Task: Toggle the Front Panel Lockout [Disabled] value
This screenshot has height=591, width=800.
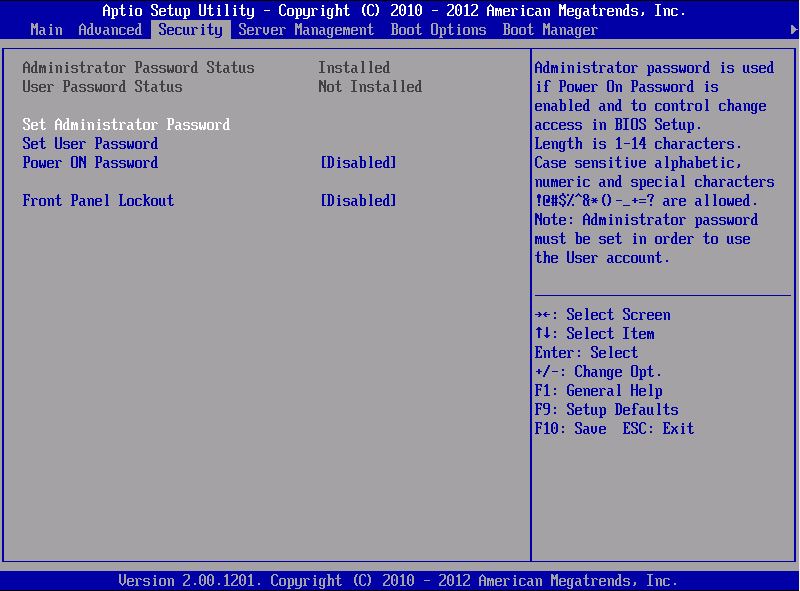Action: tap(358, 201)
